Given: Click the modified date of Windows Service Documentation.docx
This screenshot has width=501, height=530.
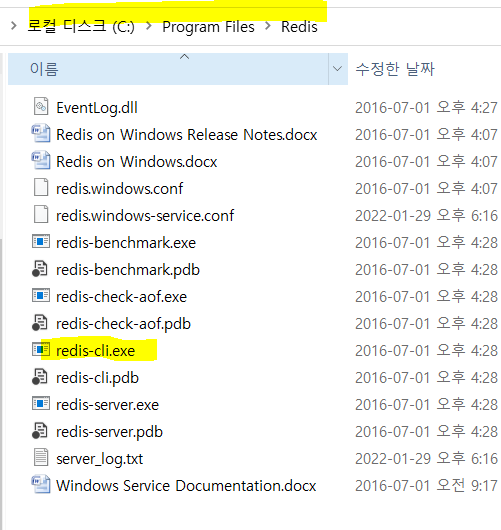Looking at the screenshot, I should point(426,486).
